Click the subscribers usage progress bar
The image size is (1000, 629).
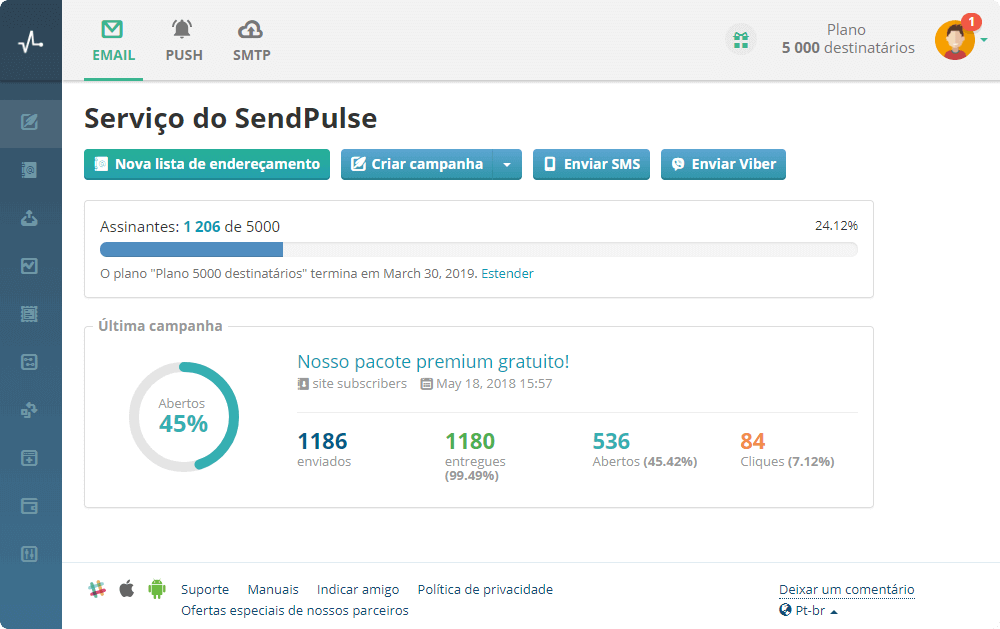pos(478,250)
